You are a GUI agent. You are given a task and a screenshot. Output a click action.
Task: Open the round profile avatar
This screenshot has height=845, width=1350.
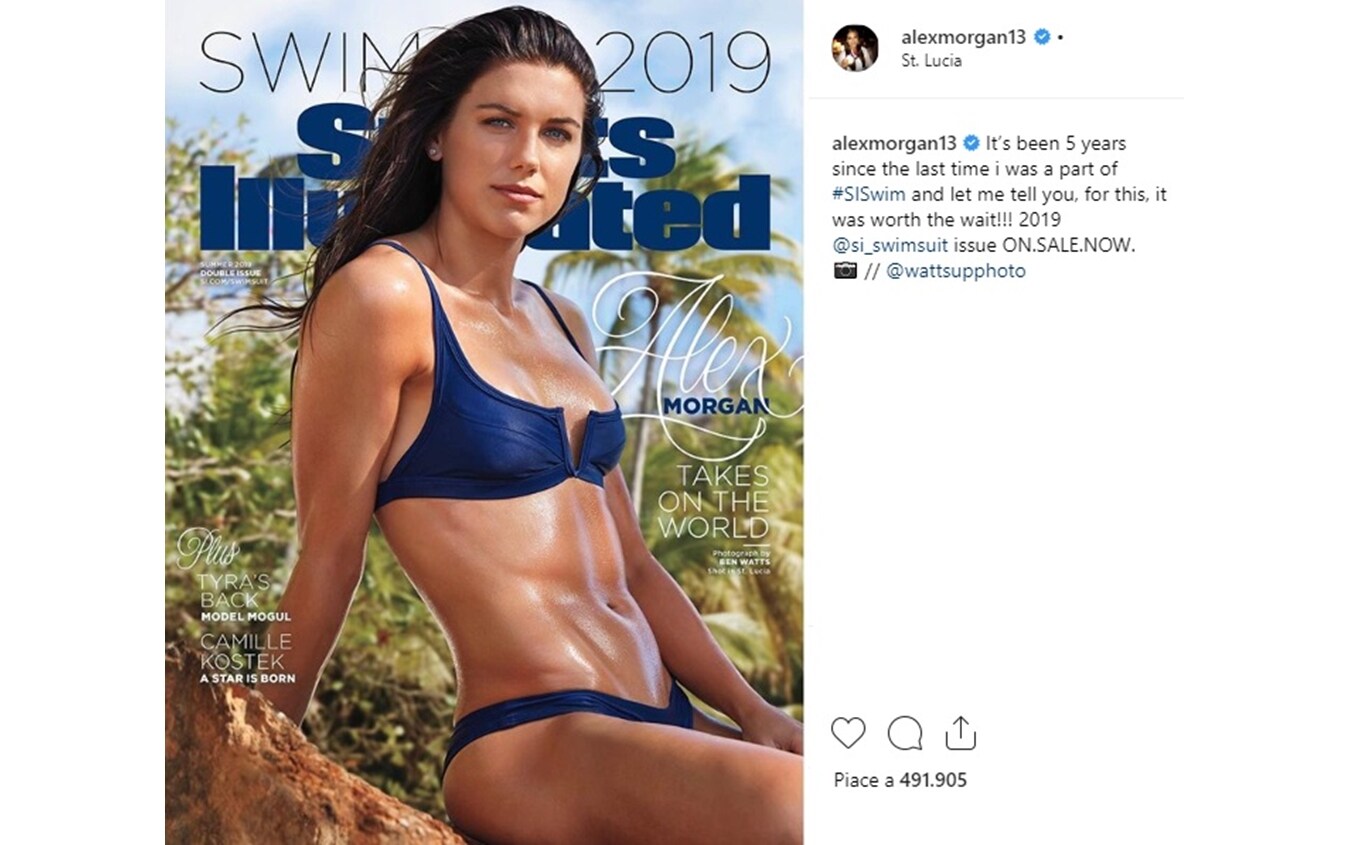click(x=855, y=48)
